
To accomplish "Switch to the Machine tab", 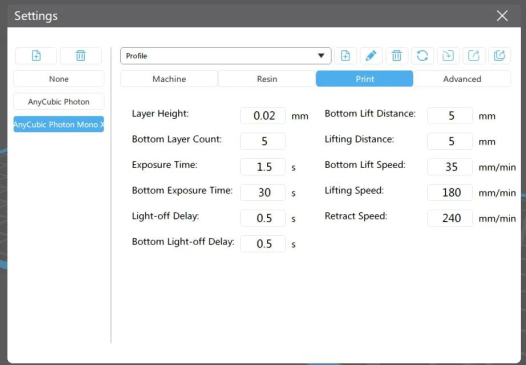I will click(x=169, y=79).
